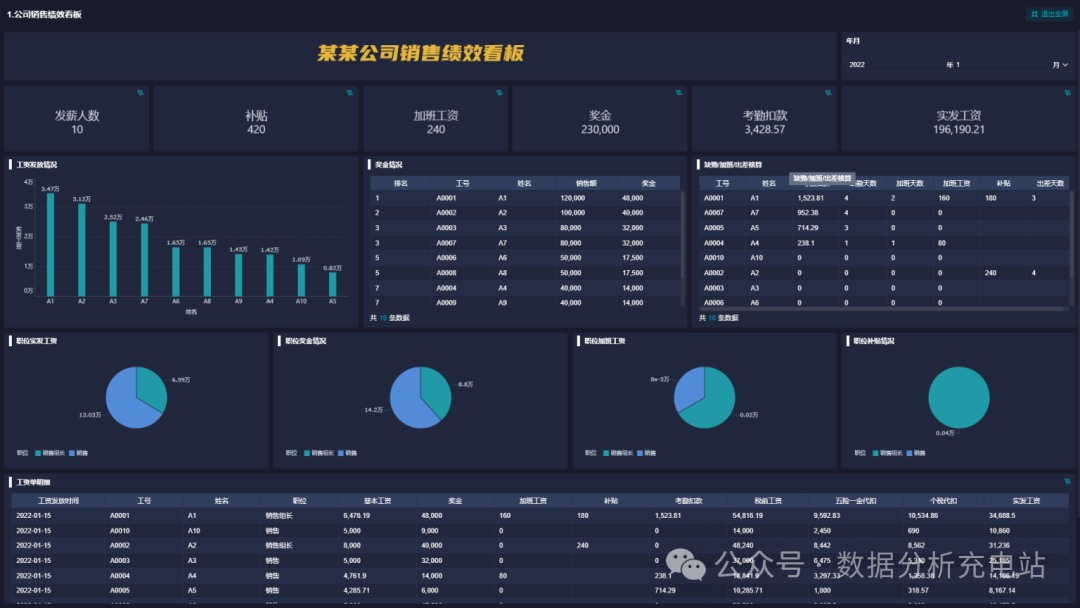
Task: Toggle 销售组长 legend in 职位补贴情况 pie
Action: [887, 453]
